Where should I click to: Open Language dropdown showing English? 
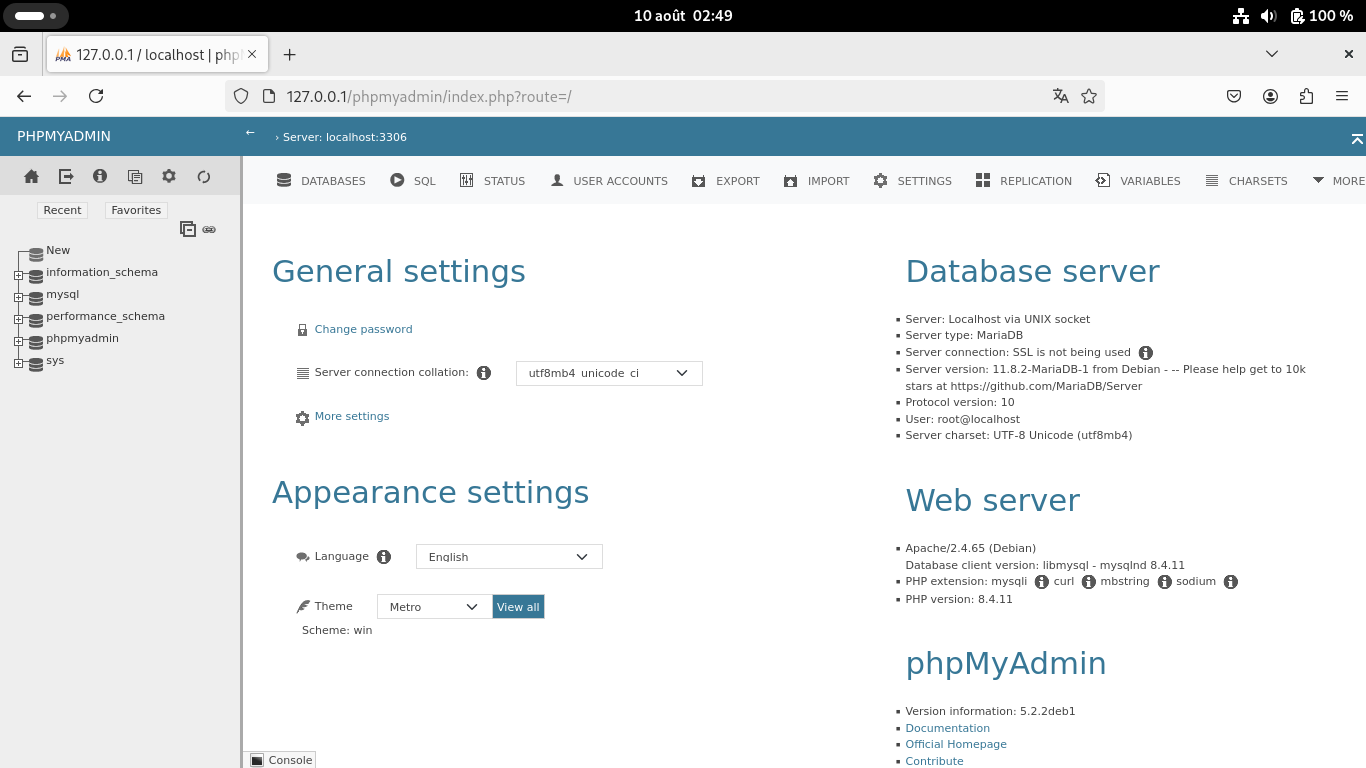click(509, 557)
